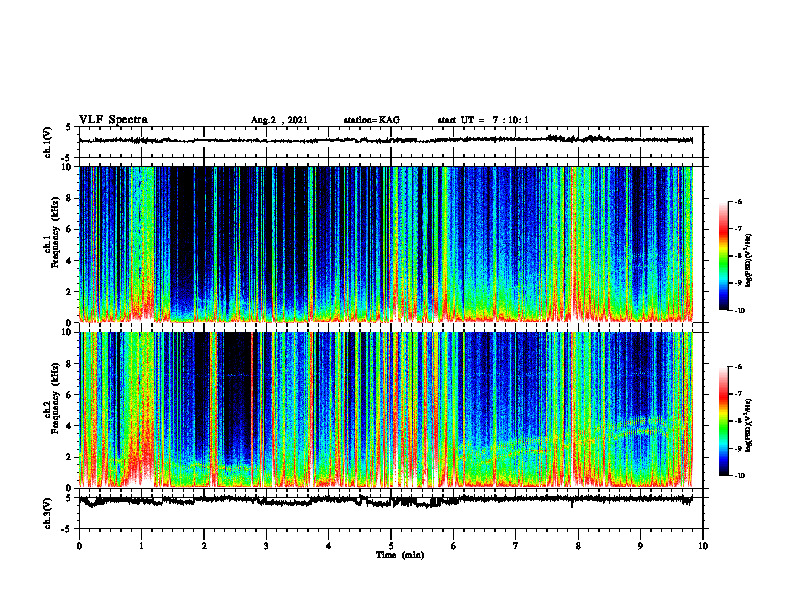Click the "VLF Spectra" plot title

[x=113, y=120]
